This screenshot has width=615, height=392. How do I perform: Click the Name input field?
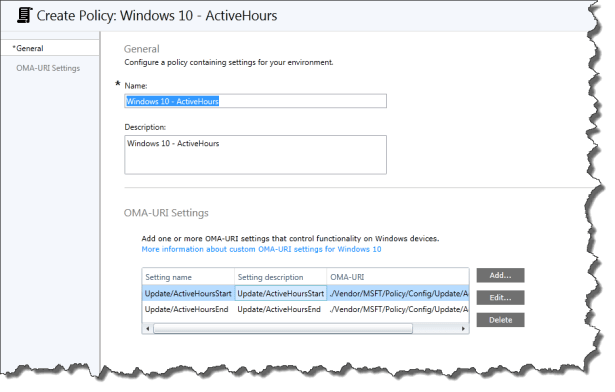coord(255,101)
